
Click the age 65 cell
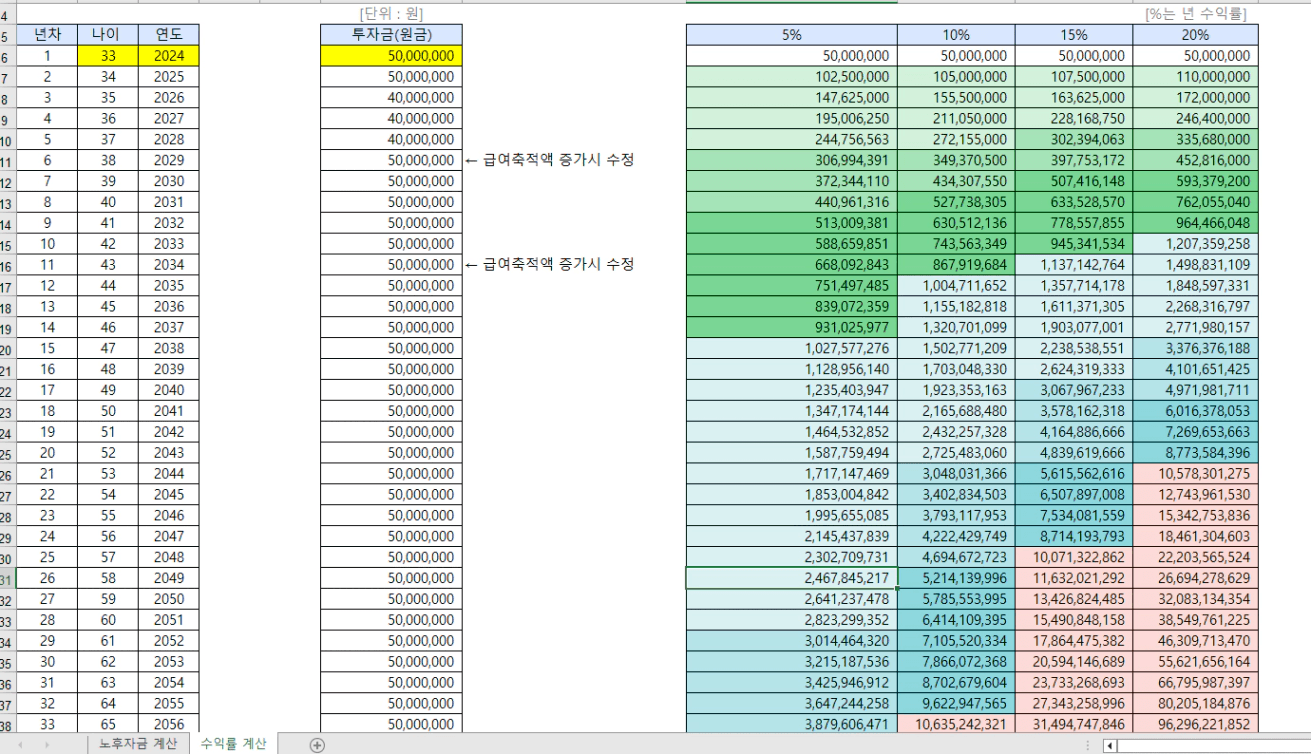(108, 724)
